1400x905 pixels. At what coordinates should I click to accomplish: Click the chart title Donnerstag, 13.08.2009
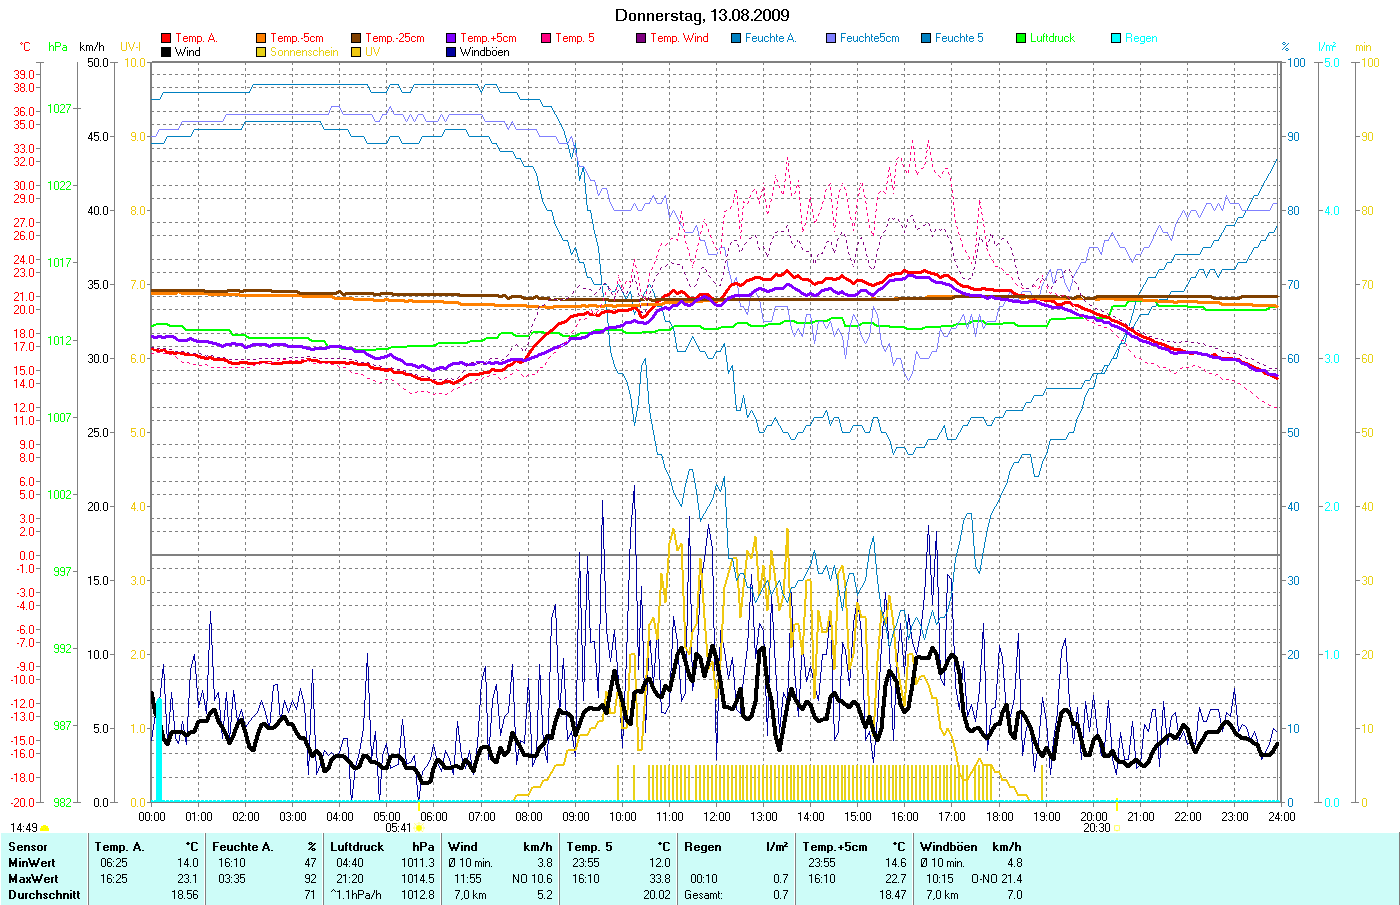tap(701, 15)
